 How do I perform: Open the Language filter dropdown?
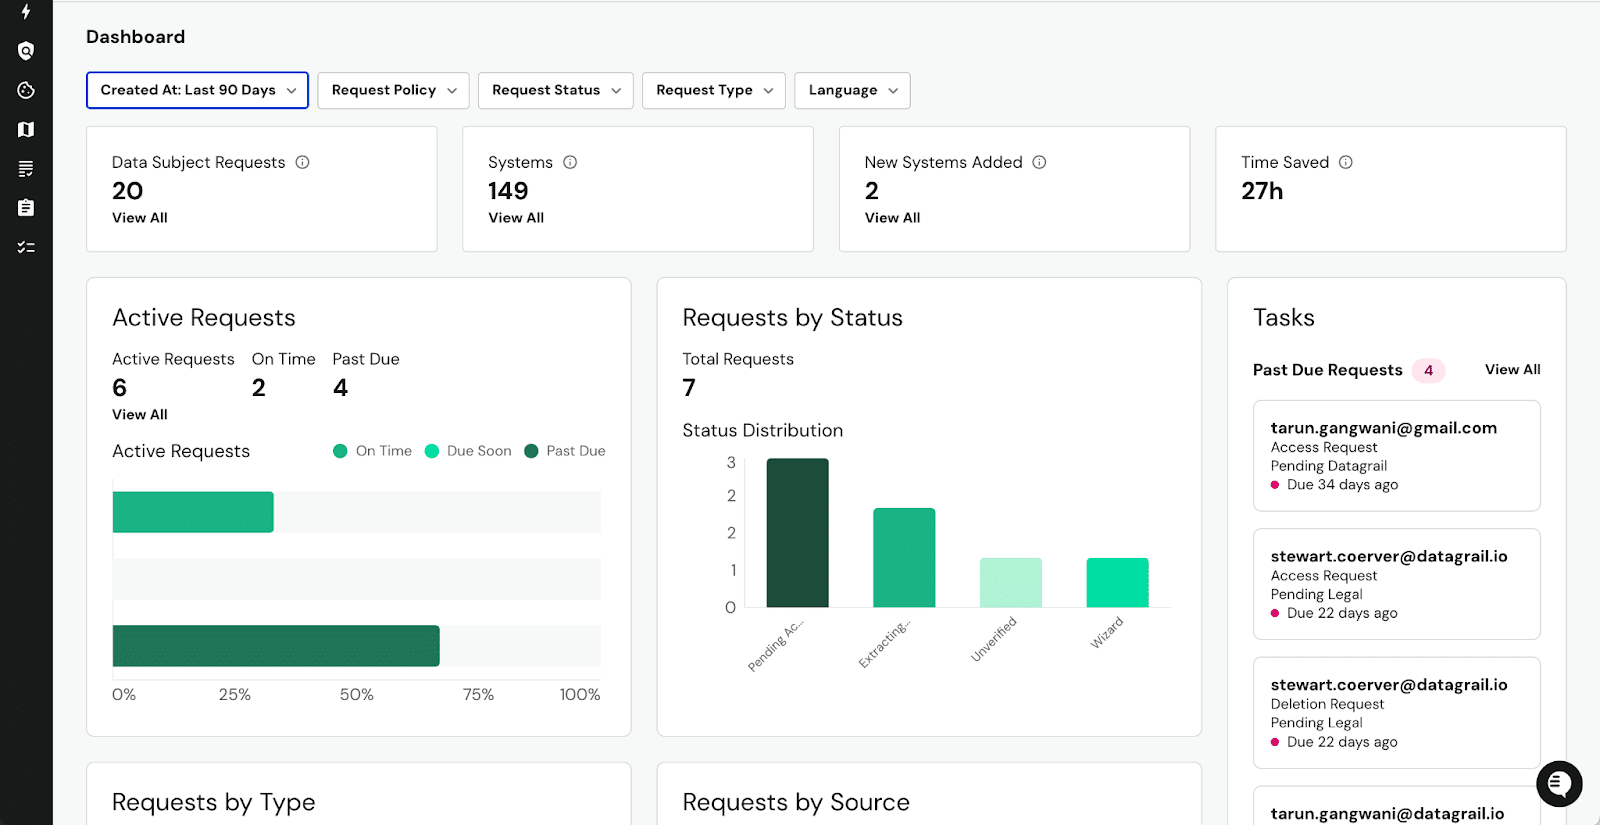click(x=852, y=90)
